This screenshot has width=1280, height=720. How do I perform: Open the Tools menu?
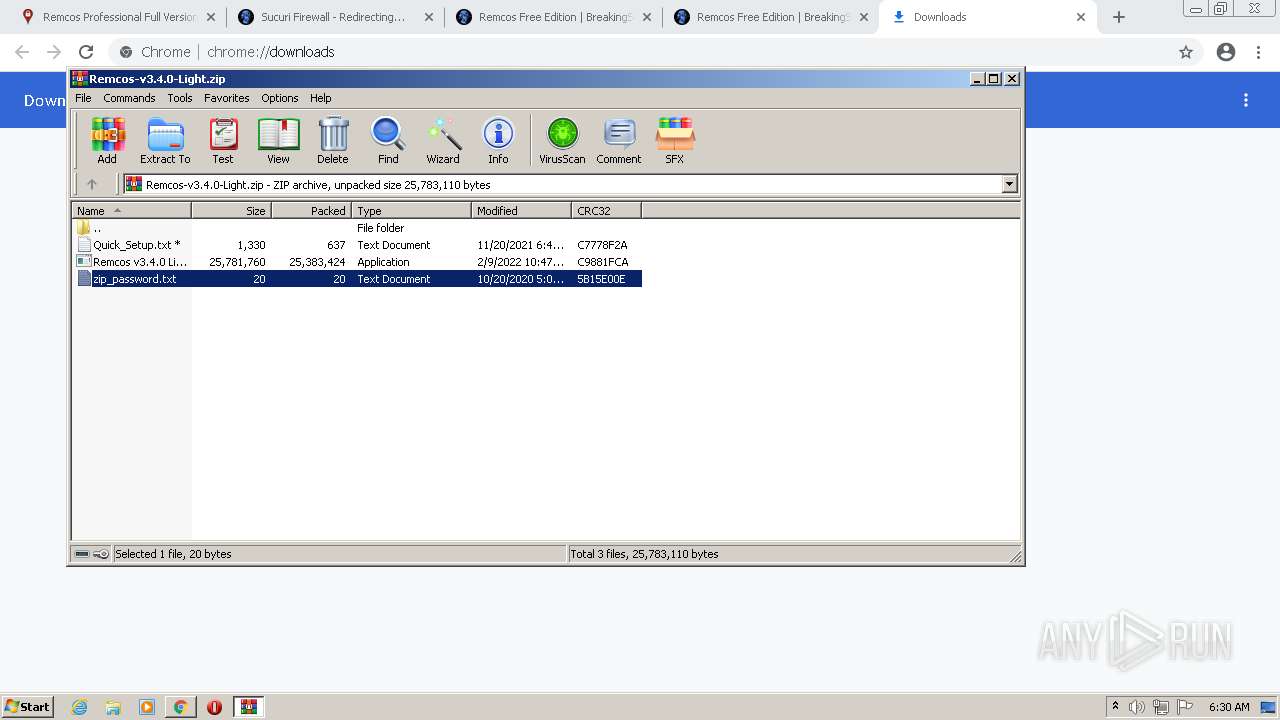[x=180, y=98]
